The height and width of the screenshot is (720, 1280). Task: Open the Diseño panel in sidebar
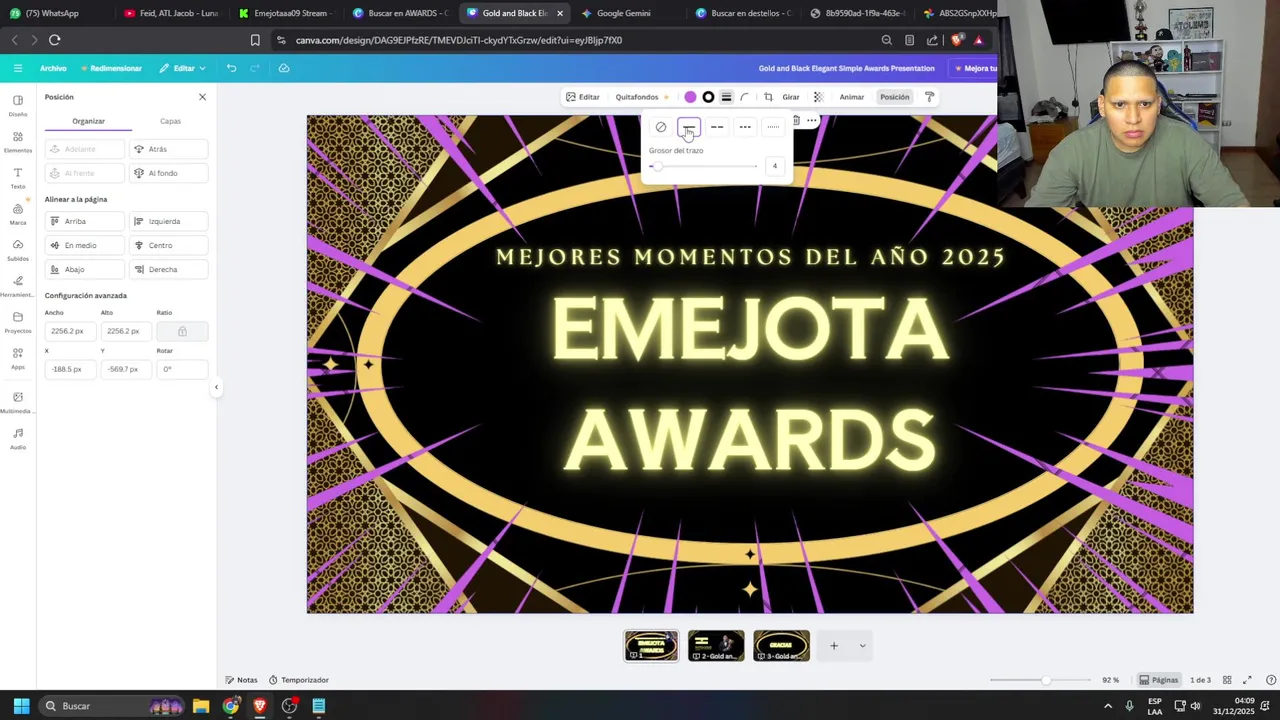pos(18,105)
